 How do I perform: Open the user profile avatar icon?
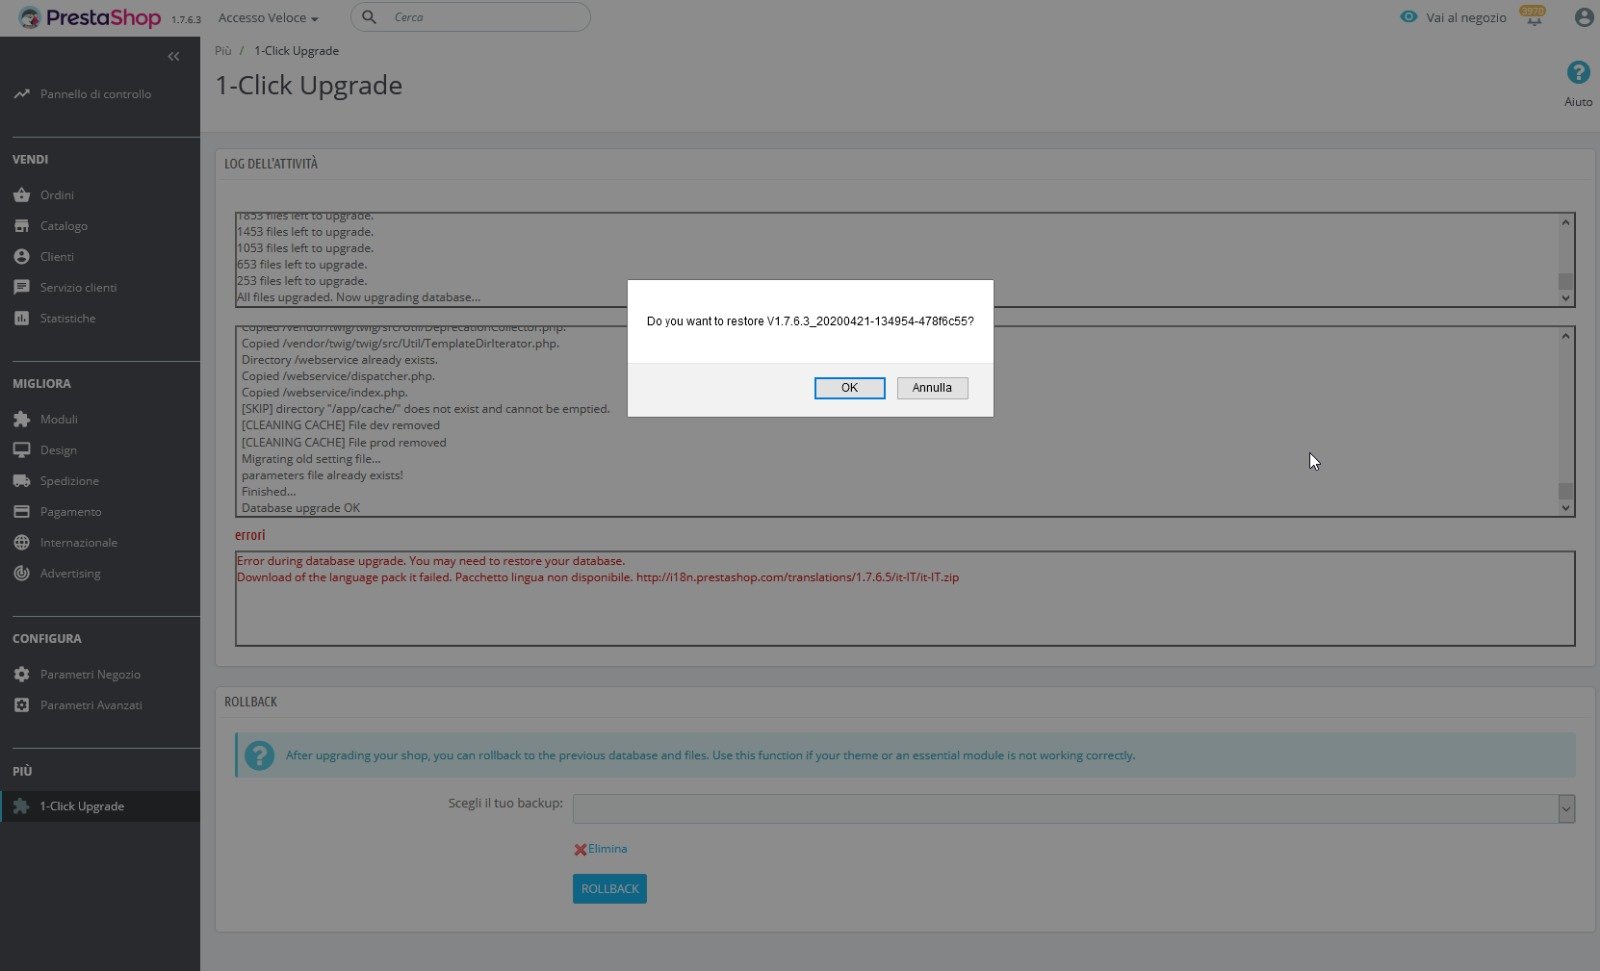tap(1584, 17)
